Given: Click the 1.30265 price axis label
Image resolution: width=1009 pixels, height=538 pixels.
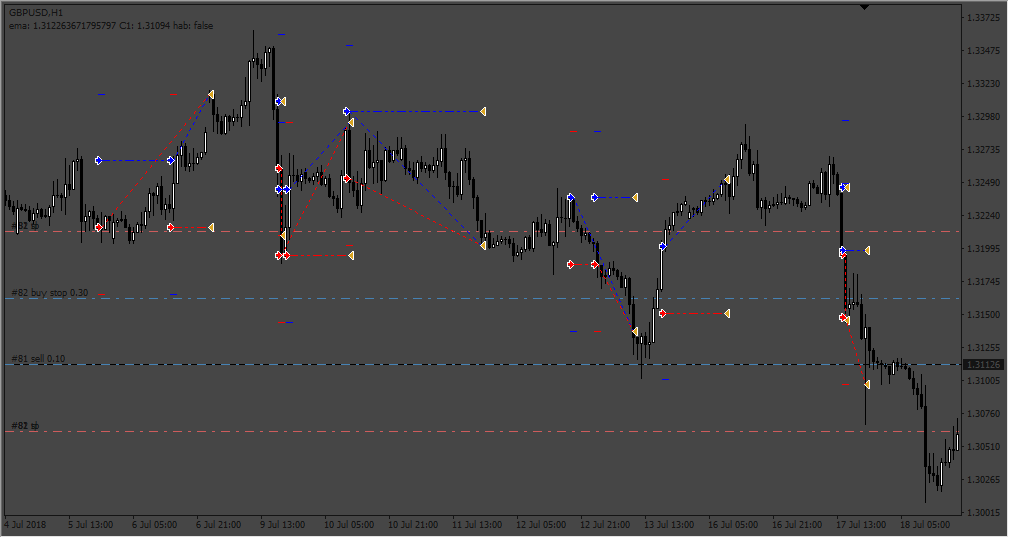Looking at the screenshot, I should (x=984, y=479).
